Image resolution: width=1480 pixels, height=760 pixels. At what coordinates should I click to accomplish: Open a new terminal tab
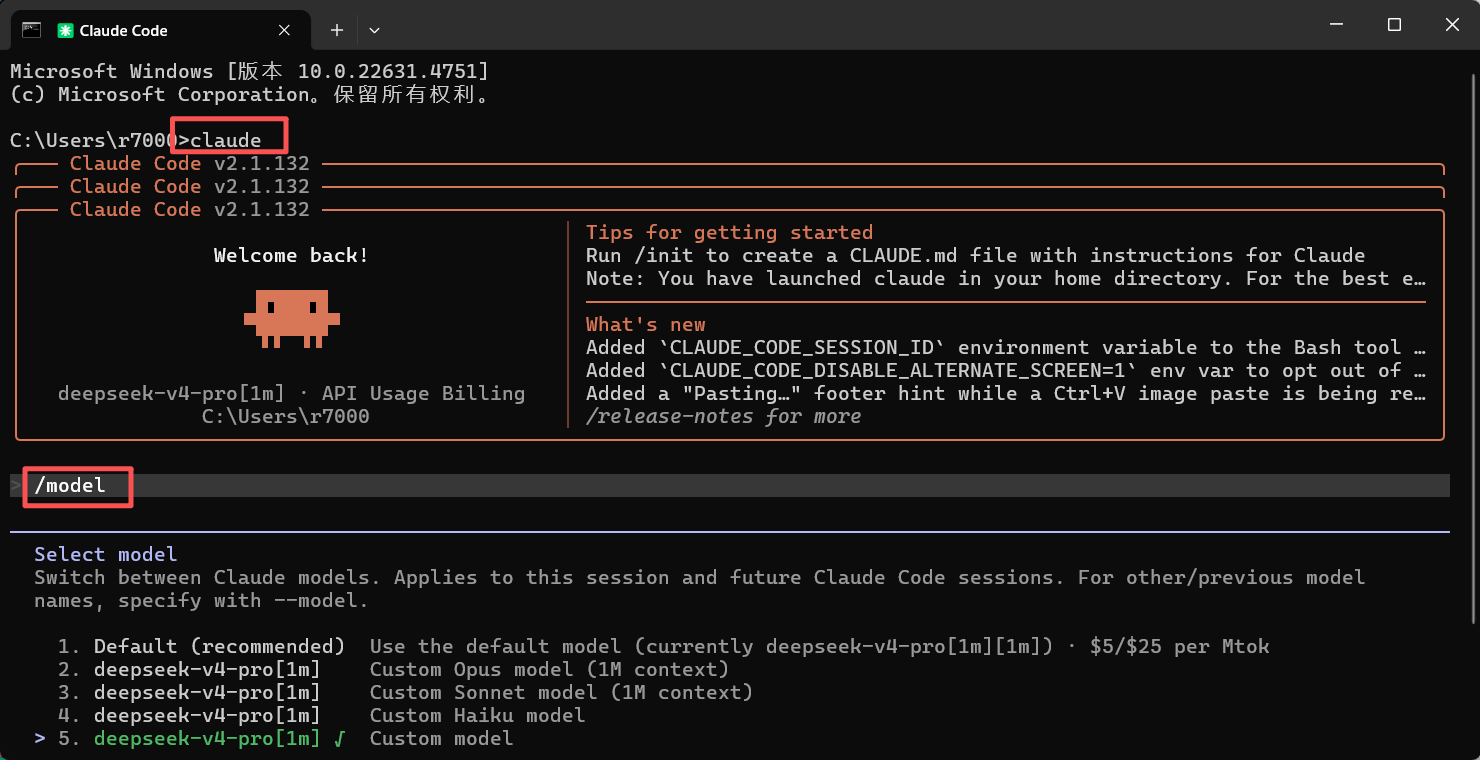(x=337, y=31)
